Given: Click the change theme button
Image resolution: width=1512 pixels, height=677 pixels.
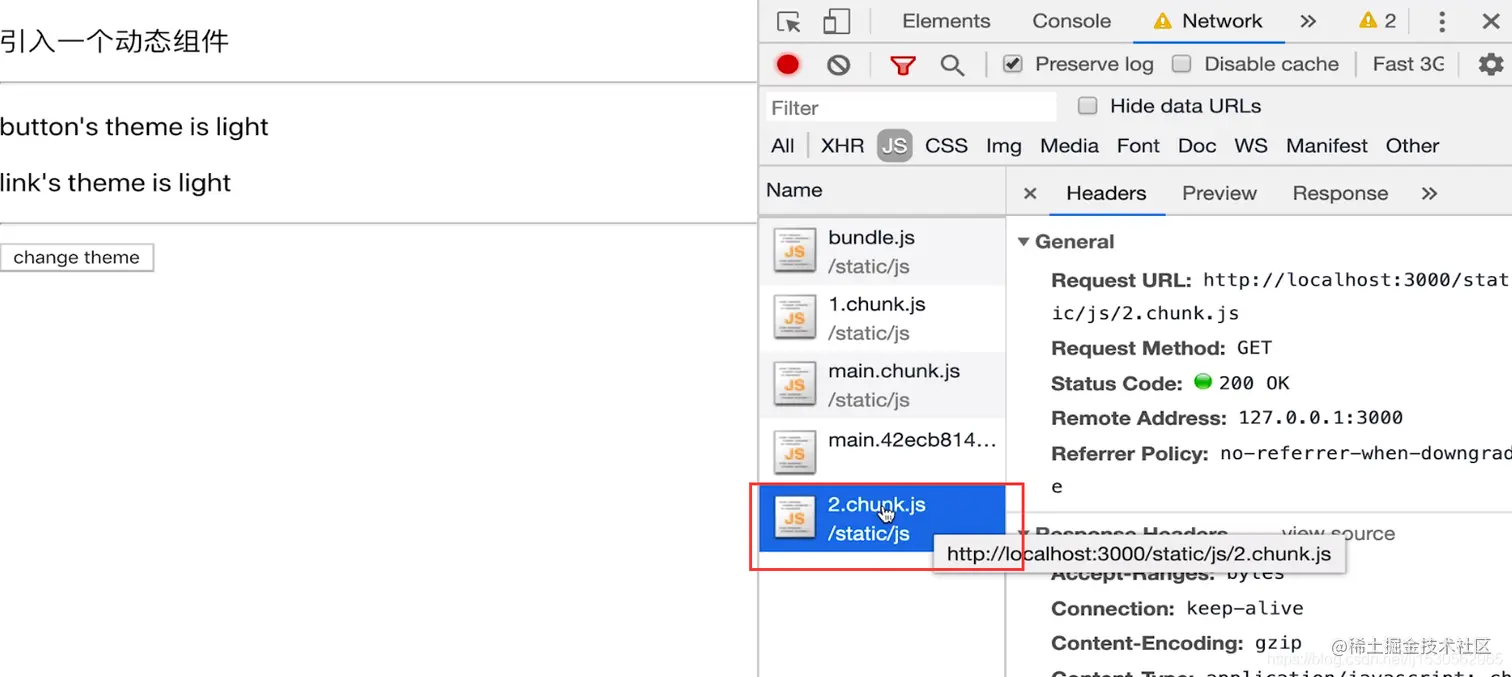Looking at the screenshot, I should (77, 257).
